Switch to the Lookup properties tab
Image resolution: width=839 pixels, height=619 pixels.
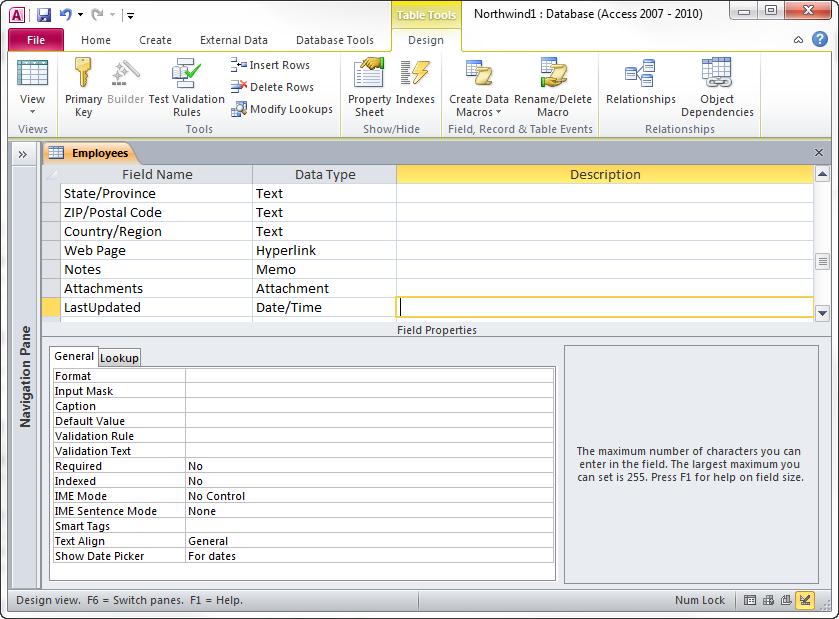[x=119, y=358]
